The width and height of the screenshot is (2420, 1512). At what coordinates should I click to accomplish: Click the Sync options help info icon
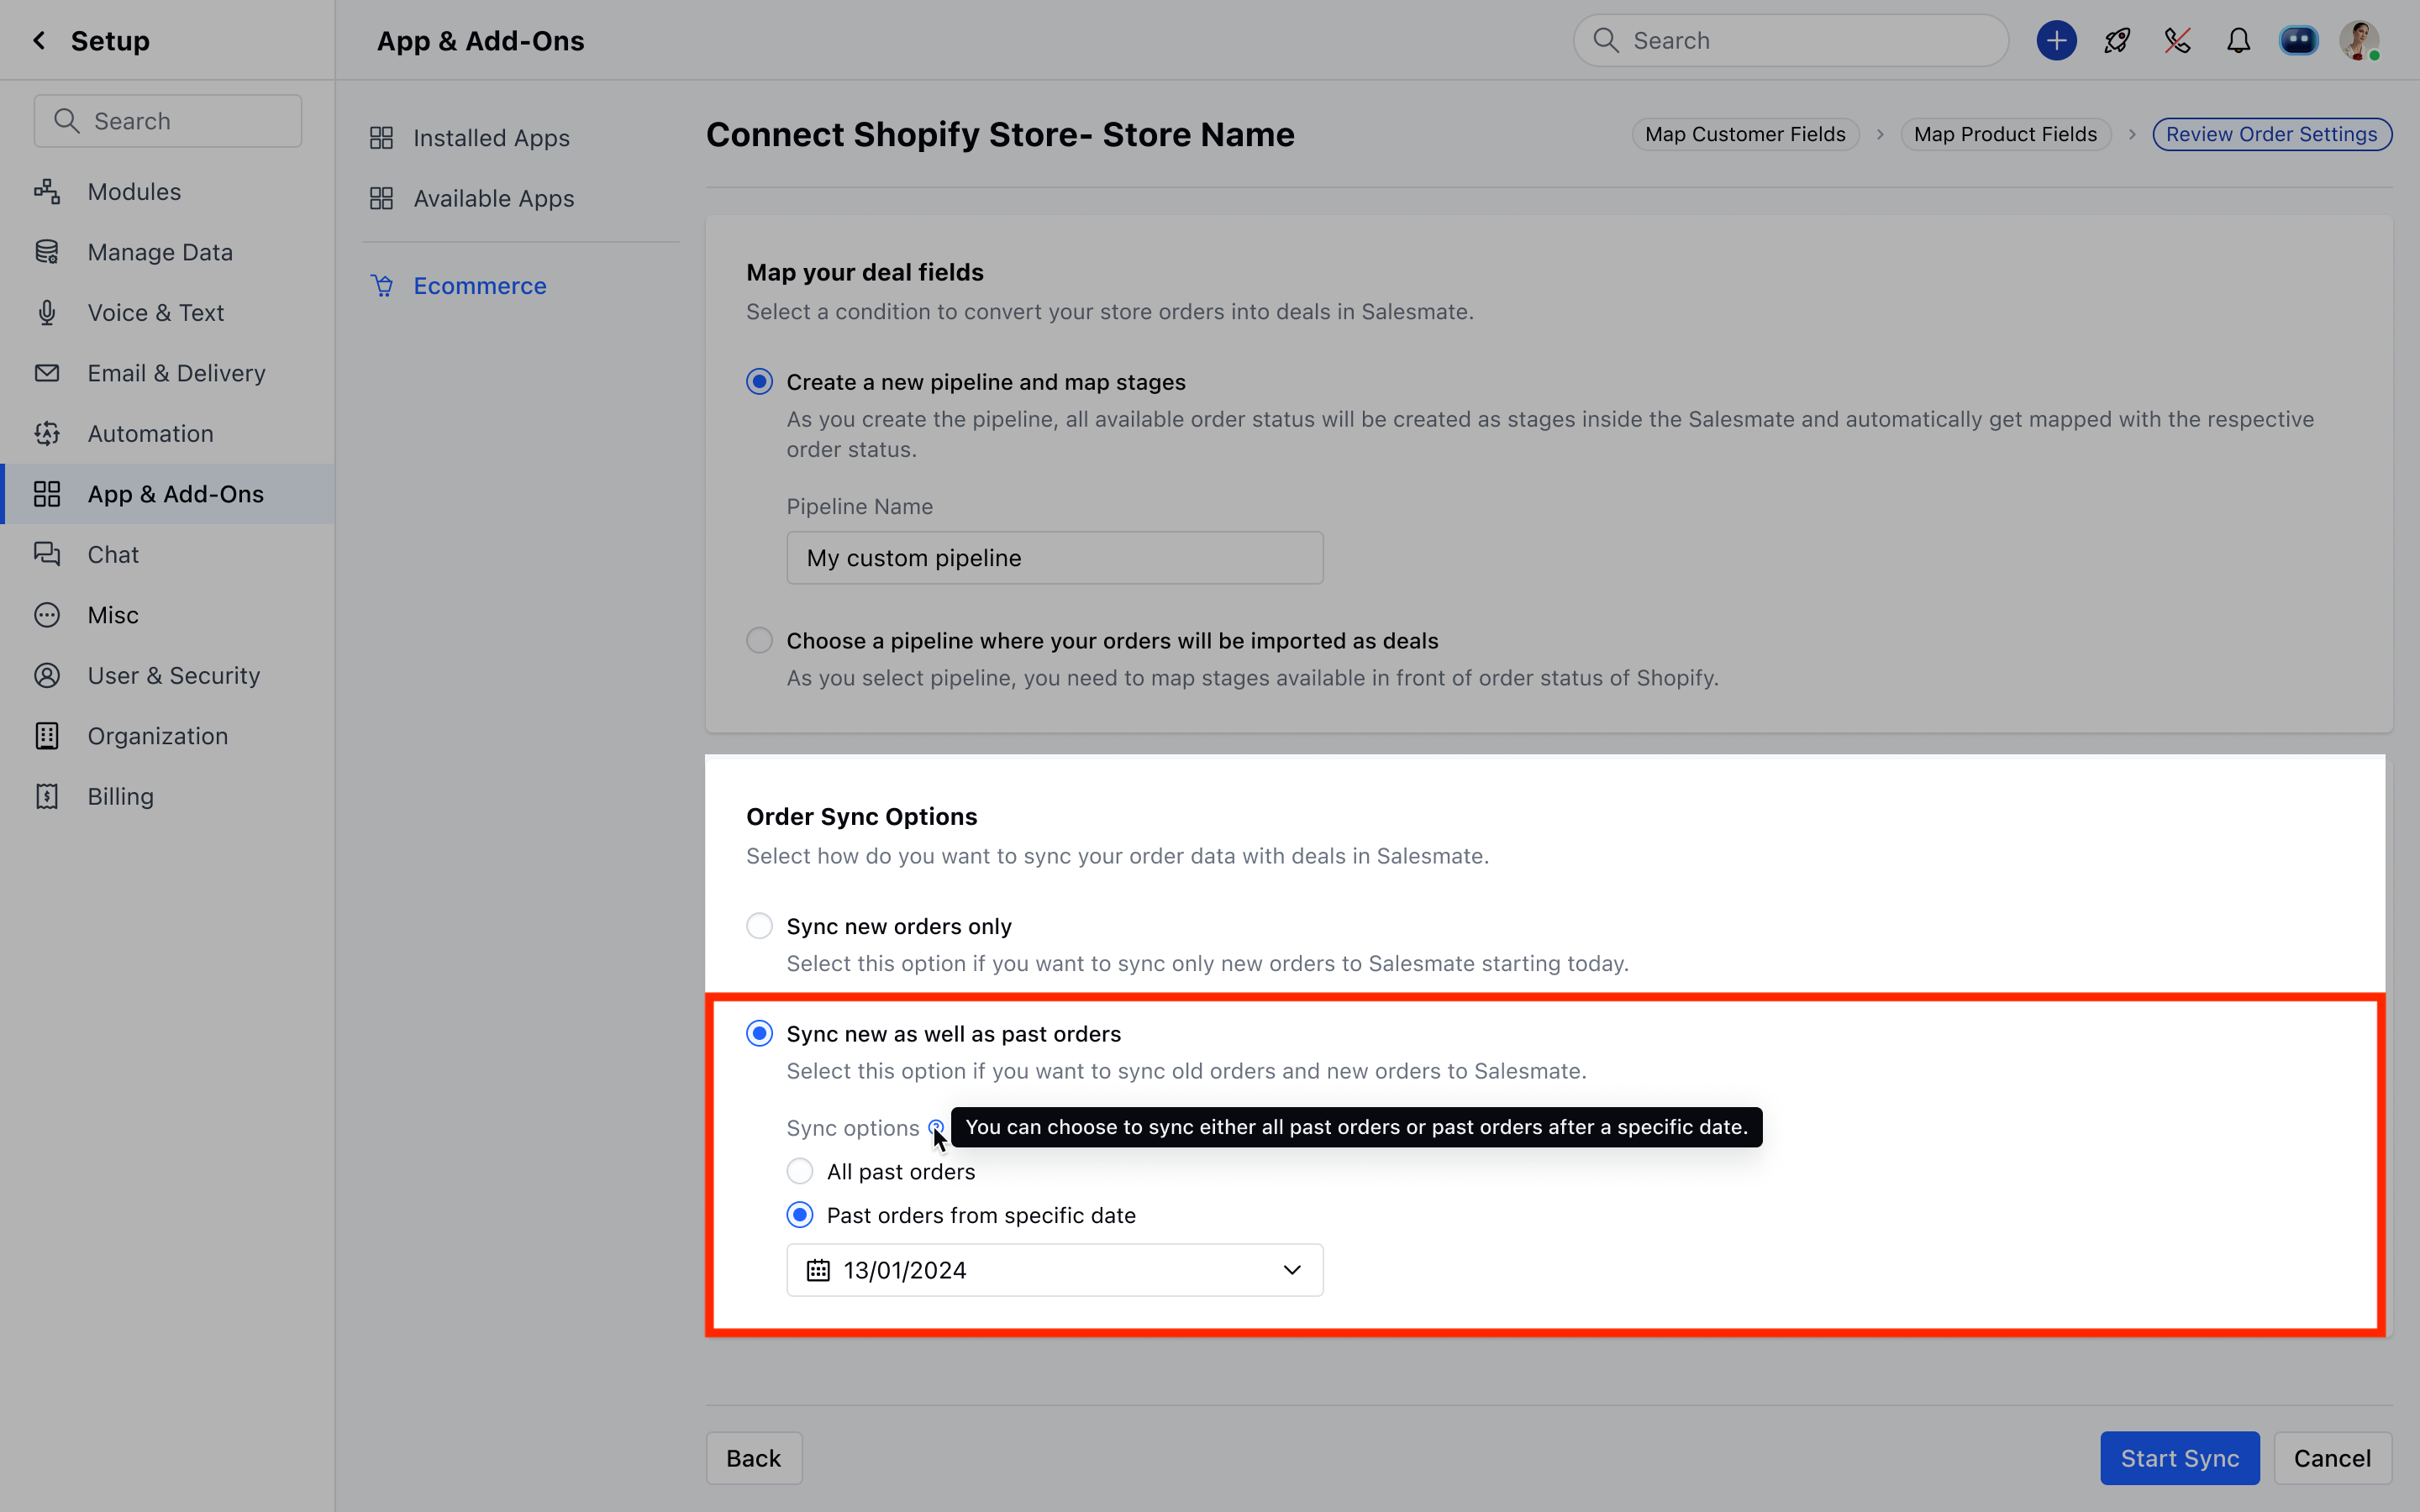(936, 1128)
